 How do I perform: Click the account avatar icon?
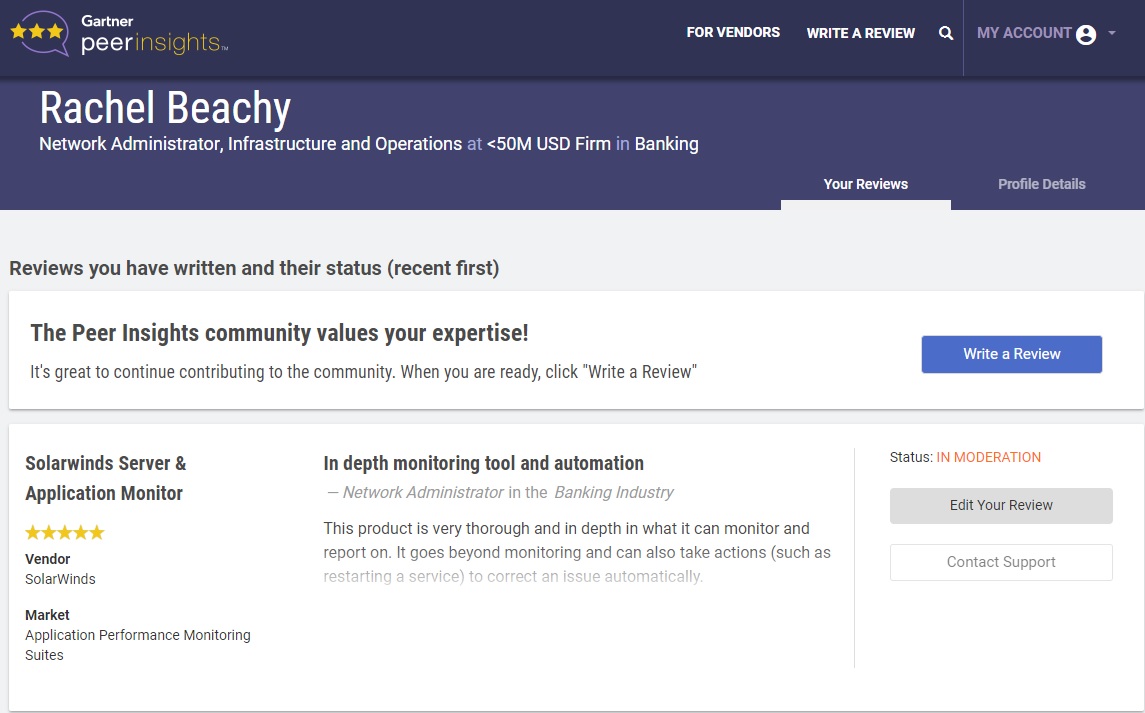[1086, 34]
